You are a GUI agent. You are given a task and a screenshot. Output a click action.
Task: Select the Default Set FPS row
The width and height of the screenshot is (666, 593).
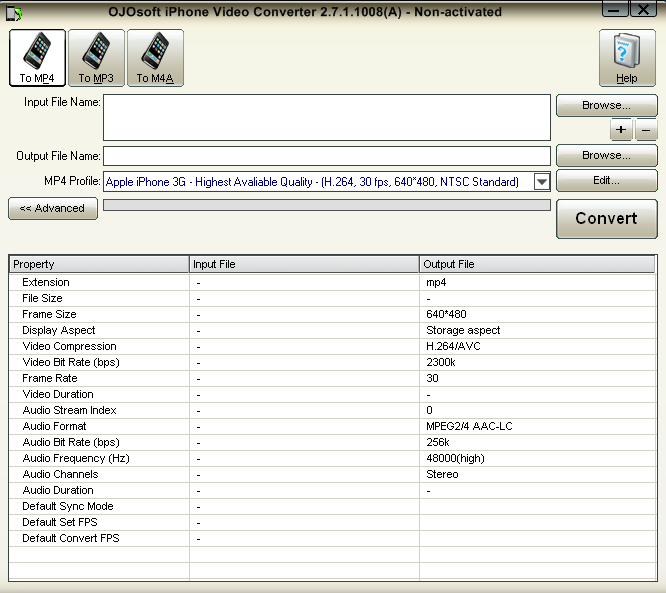pyautogui.click(x=333, y=522)
